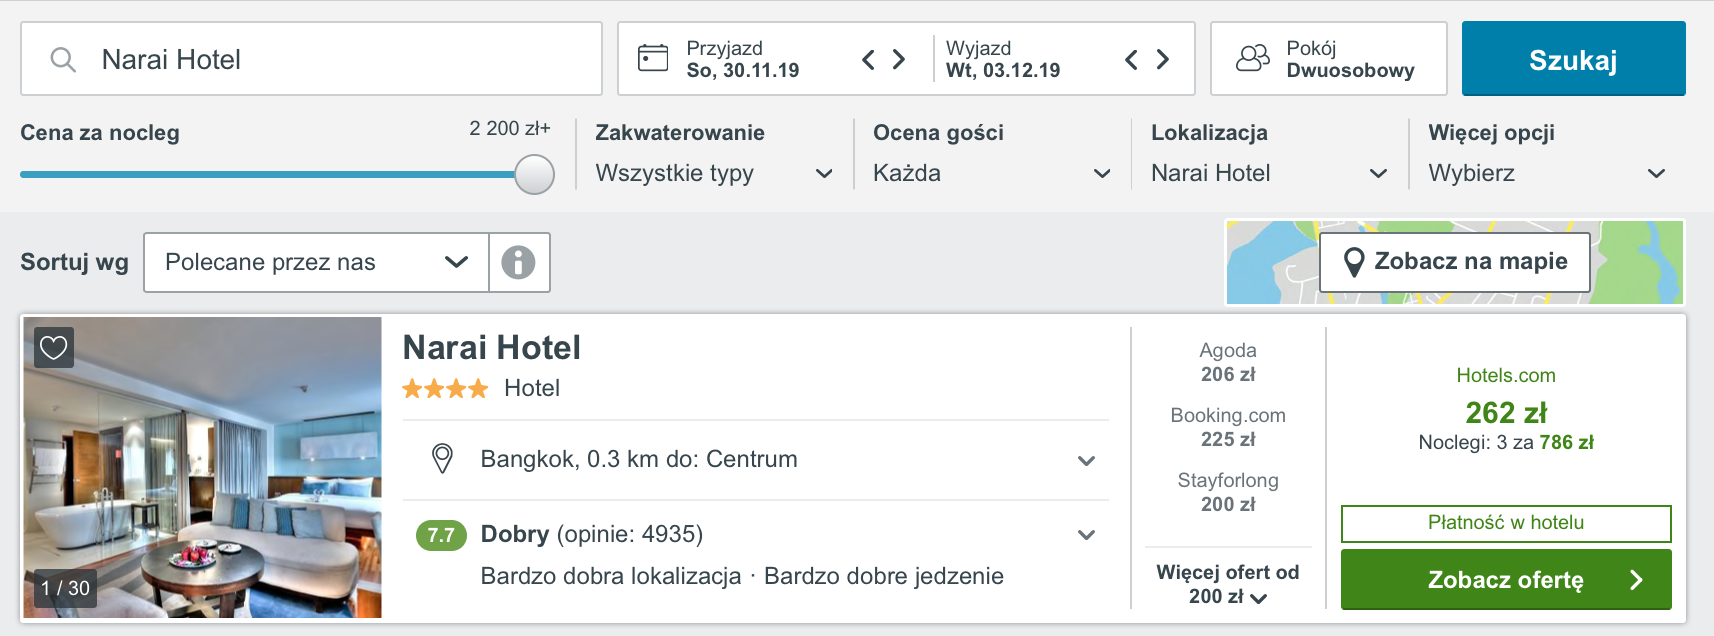Click the search magnifier icon

[63, 60]
